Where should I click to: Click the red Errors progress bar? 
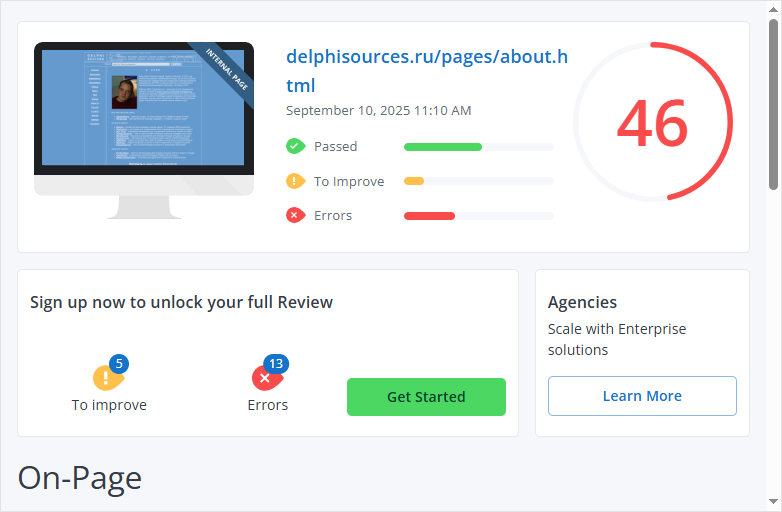pyautogui.click(x=429, y=216)
